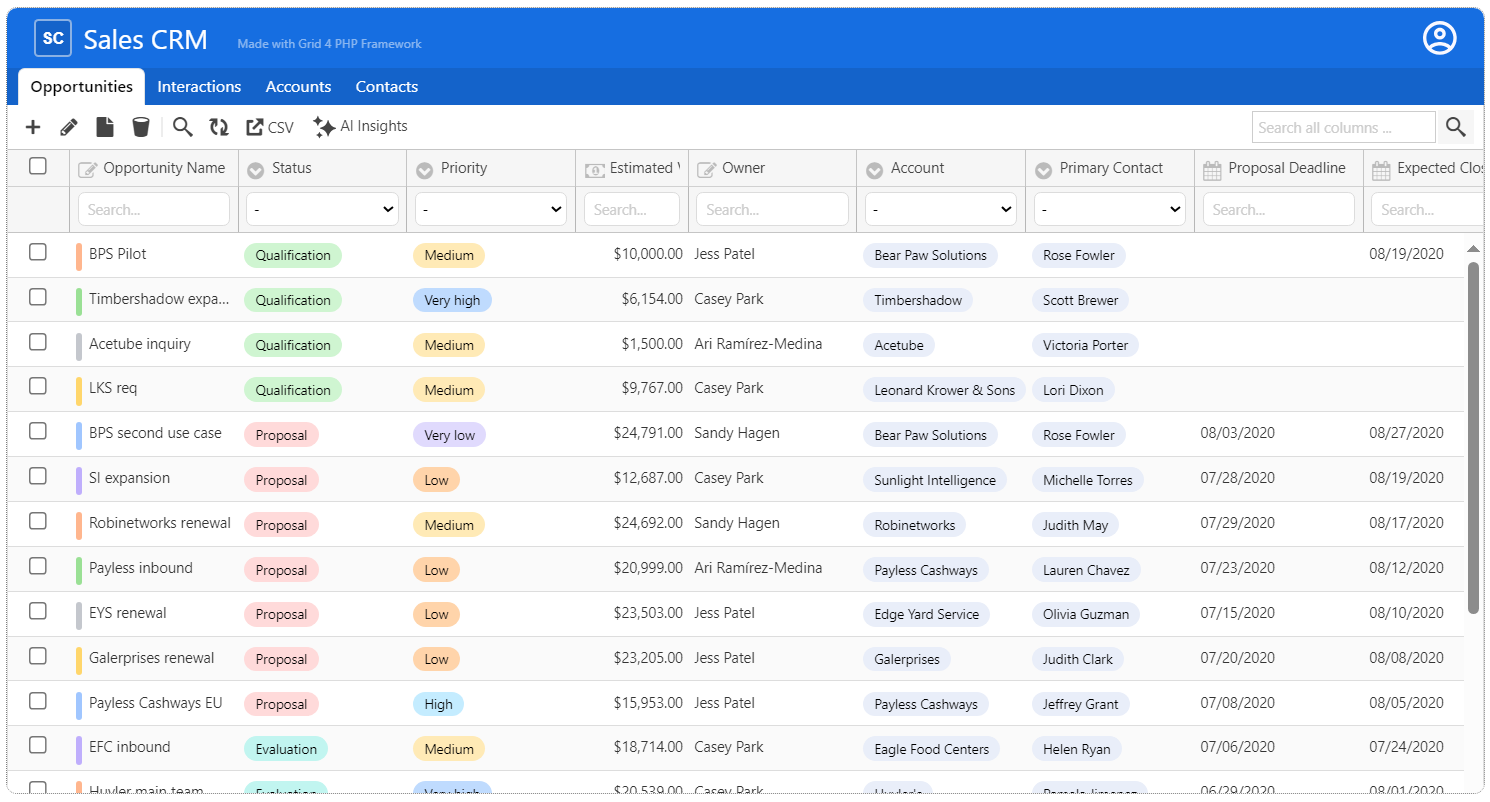
Task: Click the blue color bar on BPS second use case
Action: [79, 436]
